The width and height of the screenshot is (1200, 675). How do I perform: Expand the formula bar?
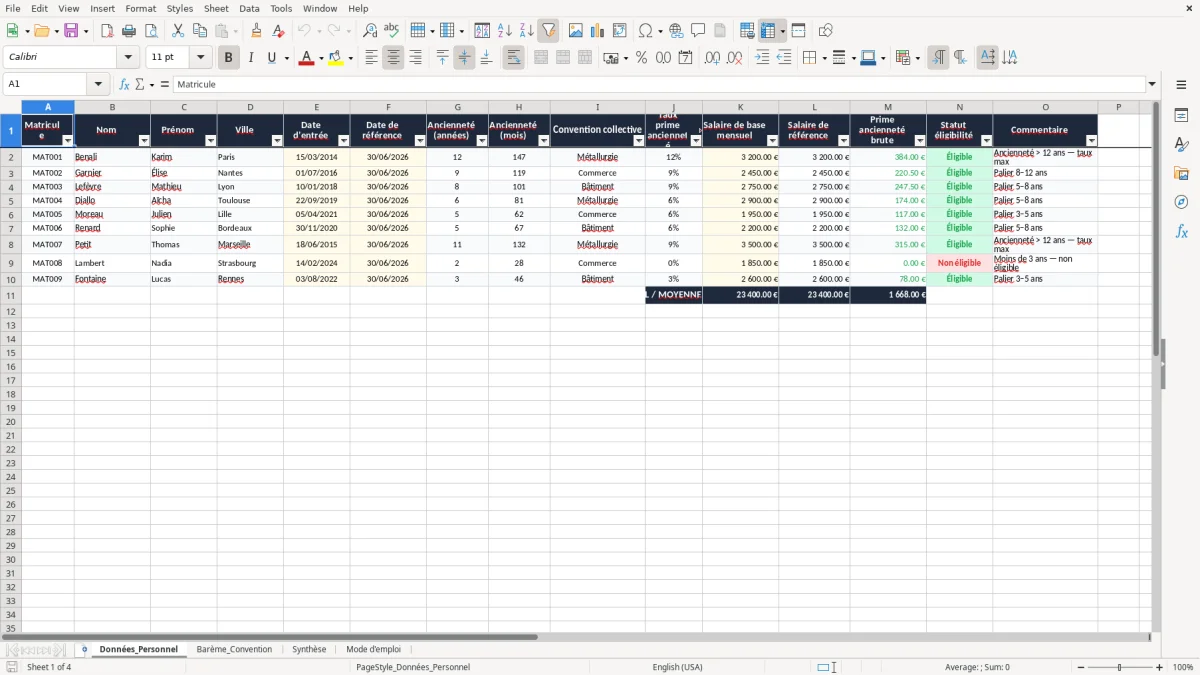(1153, 84)
